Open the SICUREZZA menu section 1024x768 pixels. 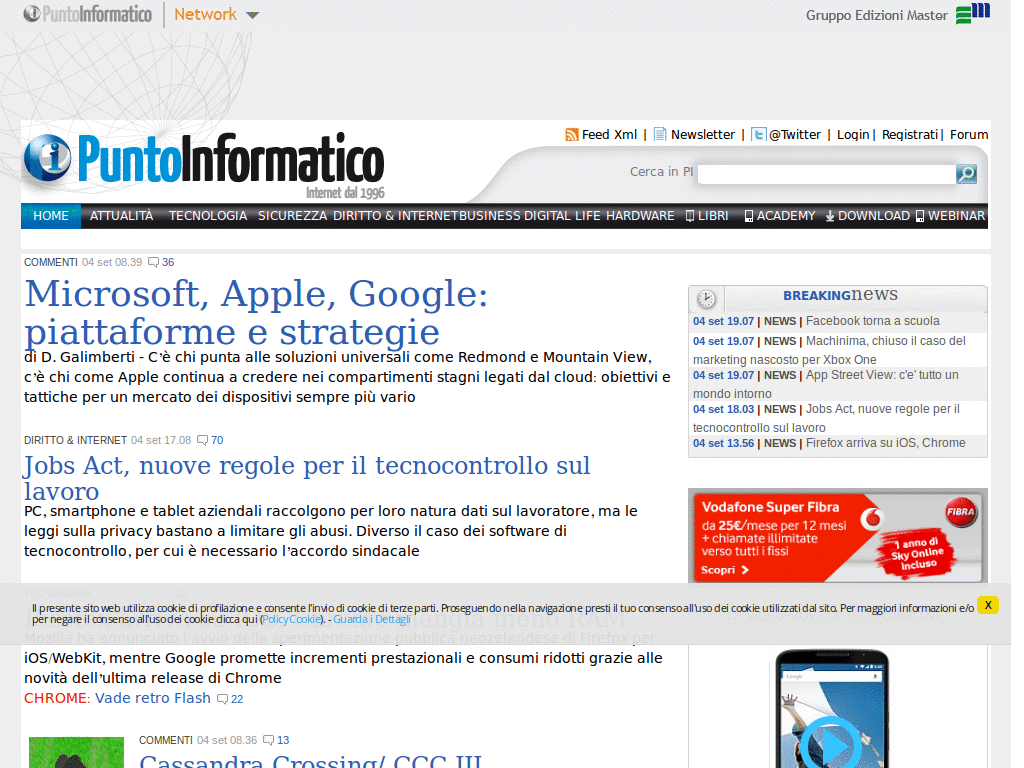point(293,216)
